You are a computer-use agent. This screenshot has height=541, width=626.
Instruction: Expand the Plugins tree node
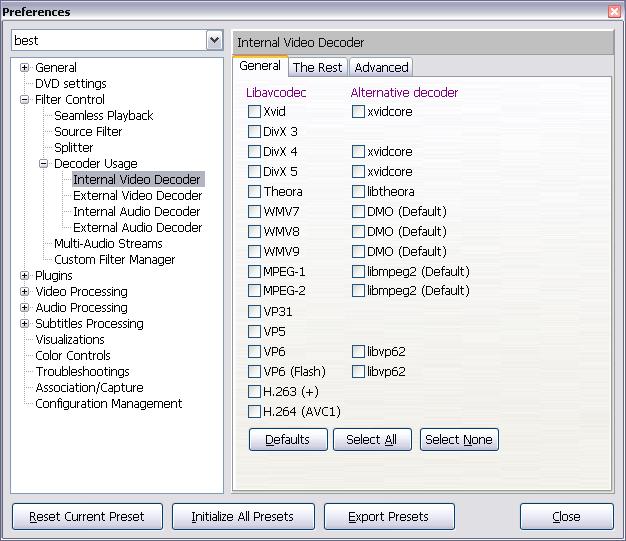tap(25, 276)
